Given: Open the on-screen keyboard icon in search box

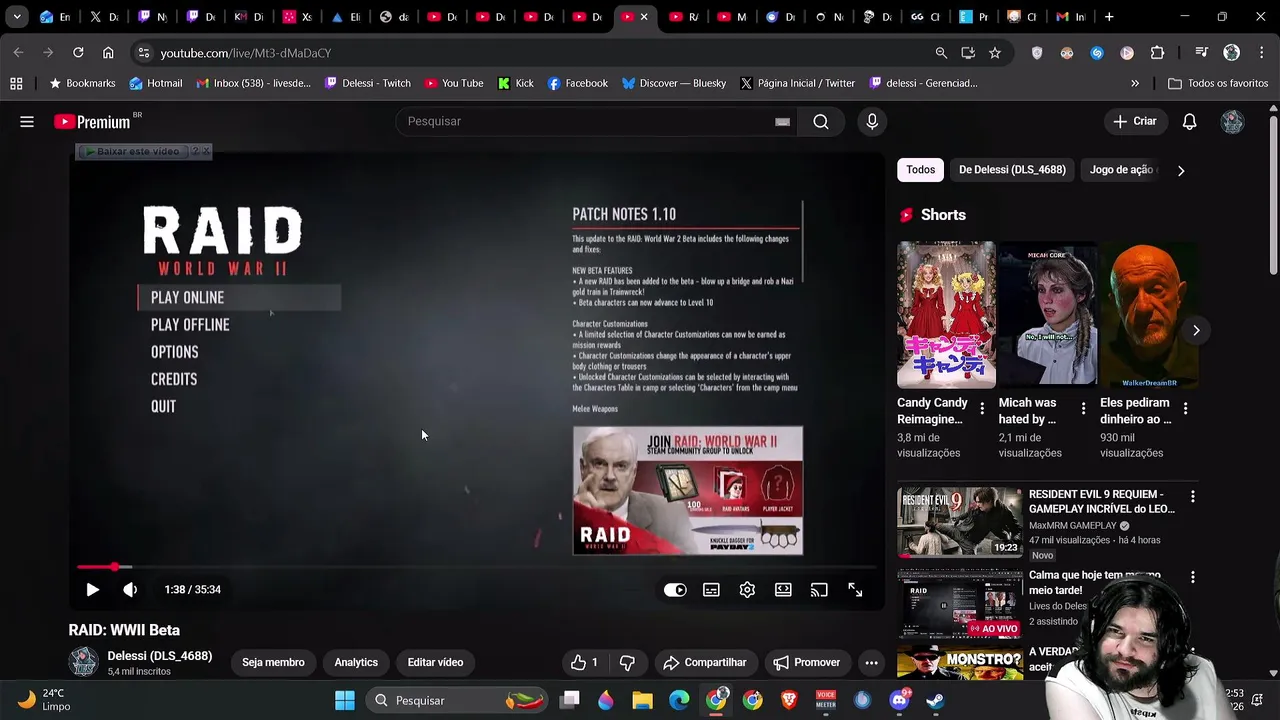Looking at the screenshot, I should click(x=782, y=122).
